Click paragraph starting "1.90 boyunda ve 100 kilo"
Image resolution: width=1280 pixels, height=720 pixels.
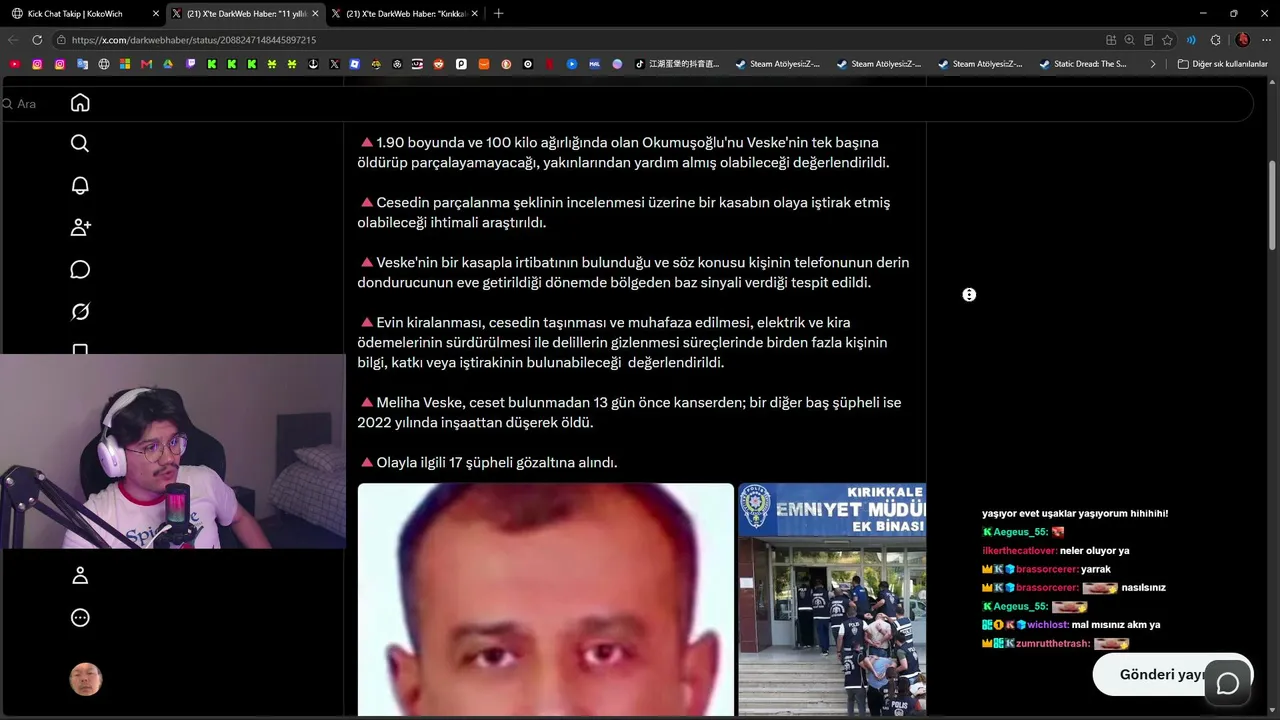coord(623,152)
